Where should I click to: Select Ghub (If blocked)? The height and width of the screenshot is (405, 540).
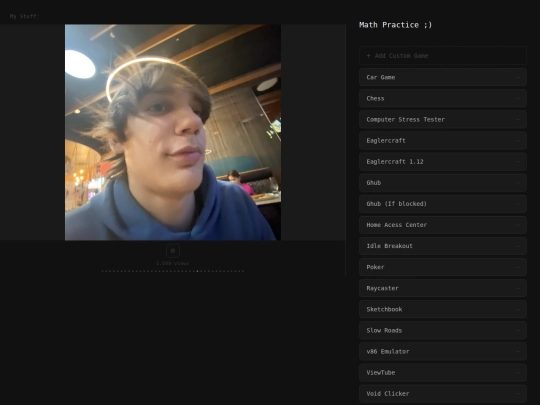point(443,204)
